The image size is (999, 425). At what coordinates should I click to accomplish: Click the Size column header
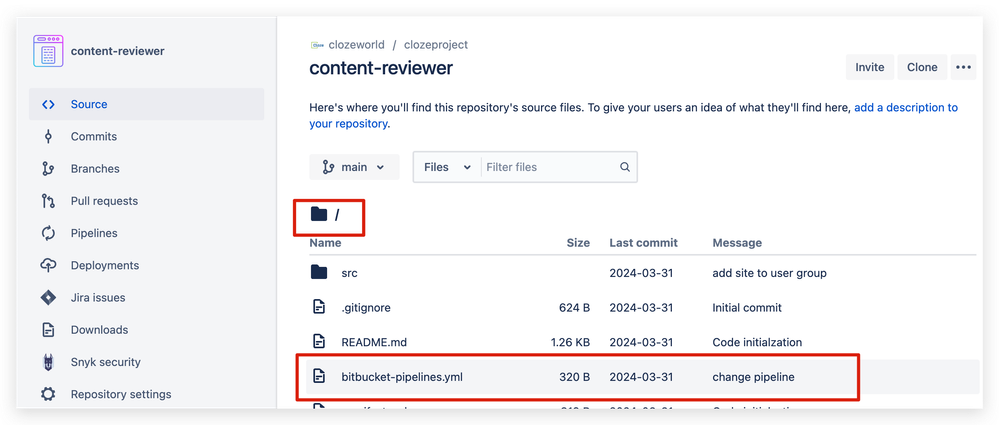(x=579, y=243)
